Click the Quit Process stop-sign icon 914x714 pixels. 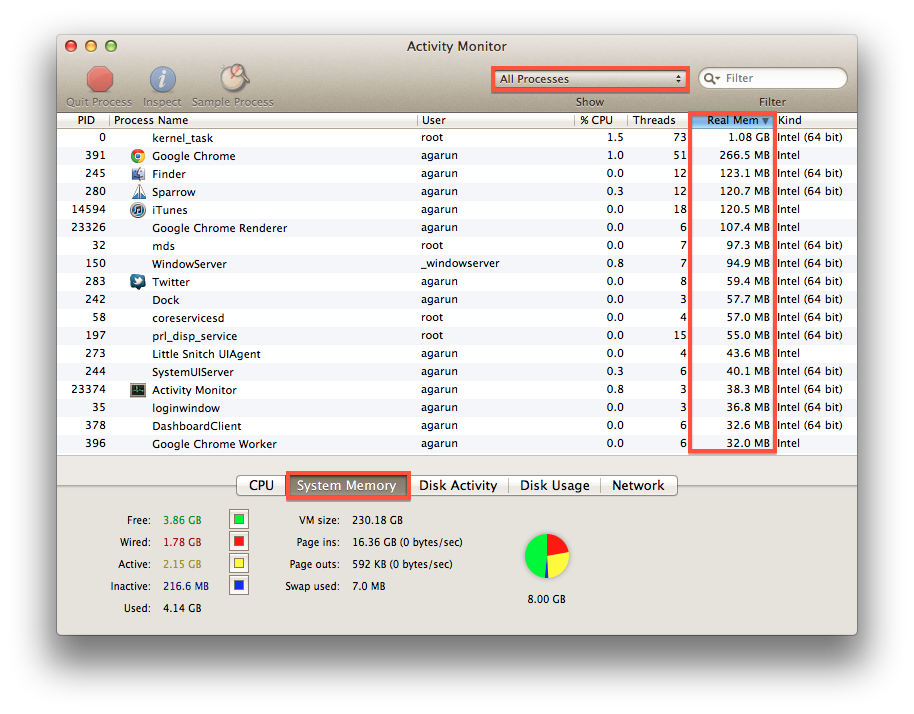[100, 79]
